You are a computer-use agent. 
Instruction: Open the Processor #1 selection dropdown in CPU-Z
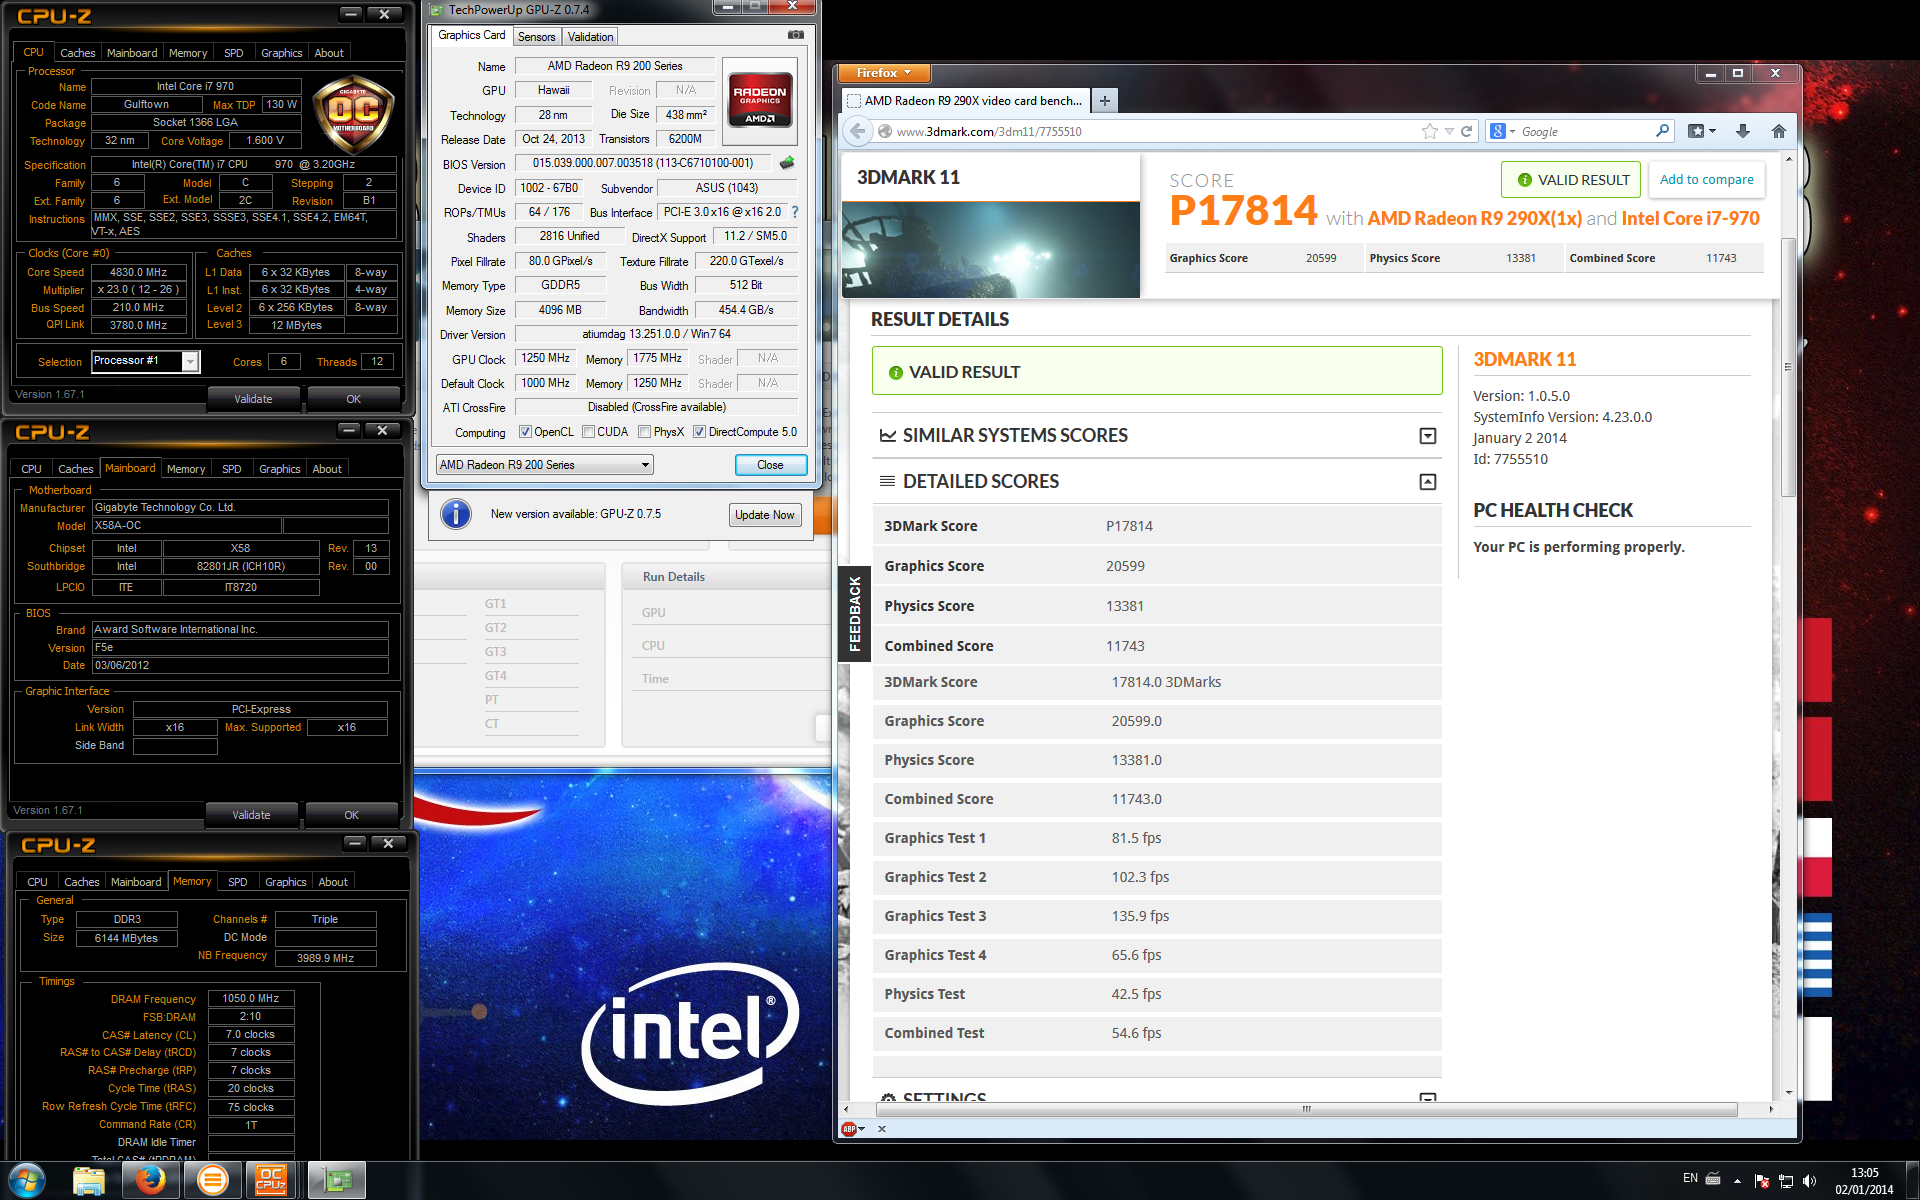pos(146,361)
